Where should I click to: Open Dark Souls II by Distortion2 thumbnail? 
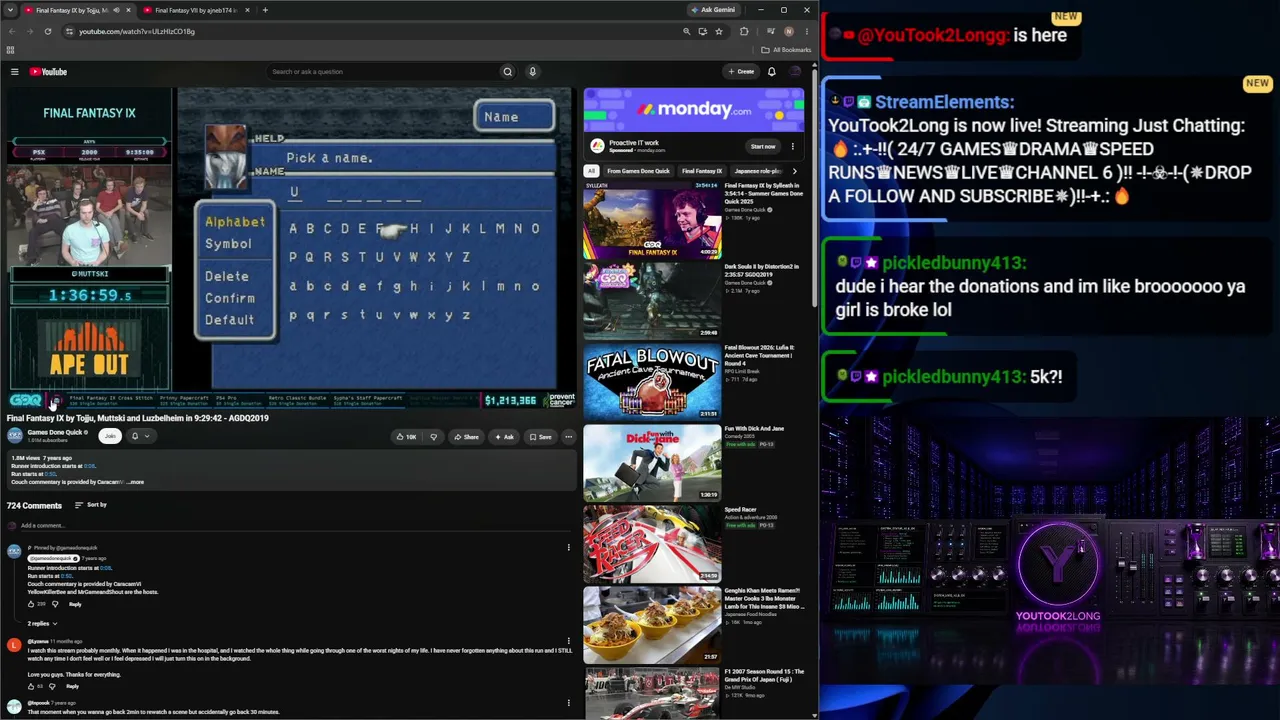coord(652,301)
